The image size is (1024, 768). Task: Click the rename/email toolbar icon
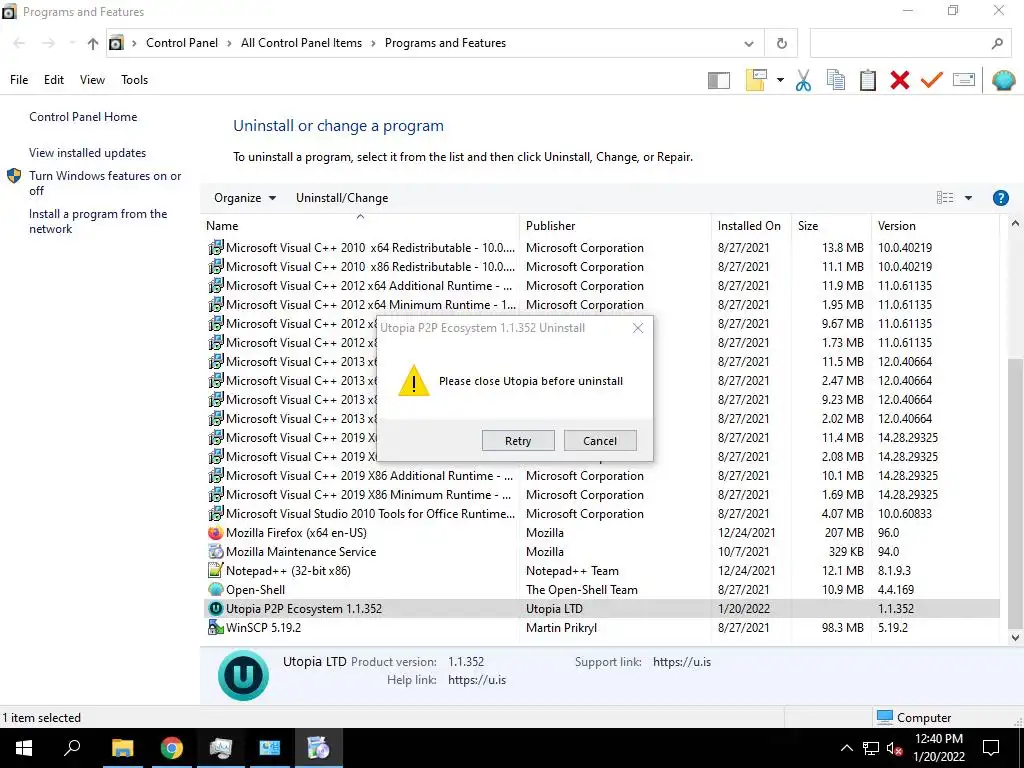coord(964,80)
